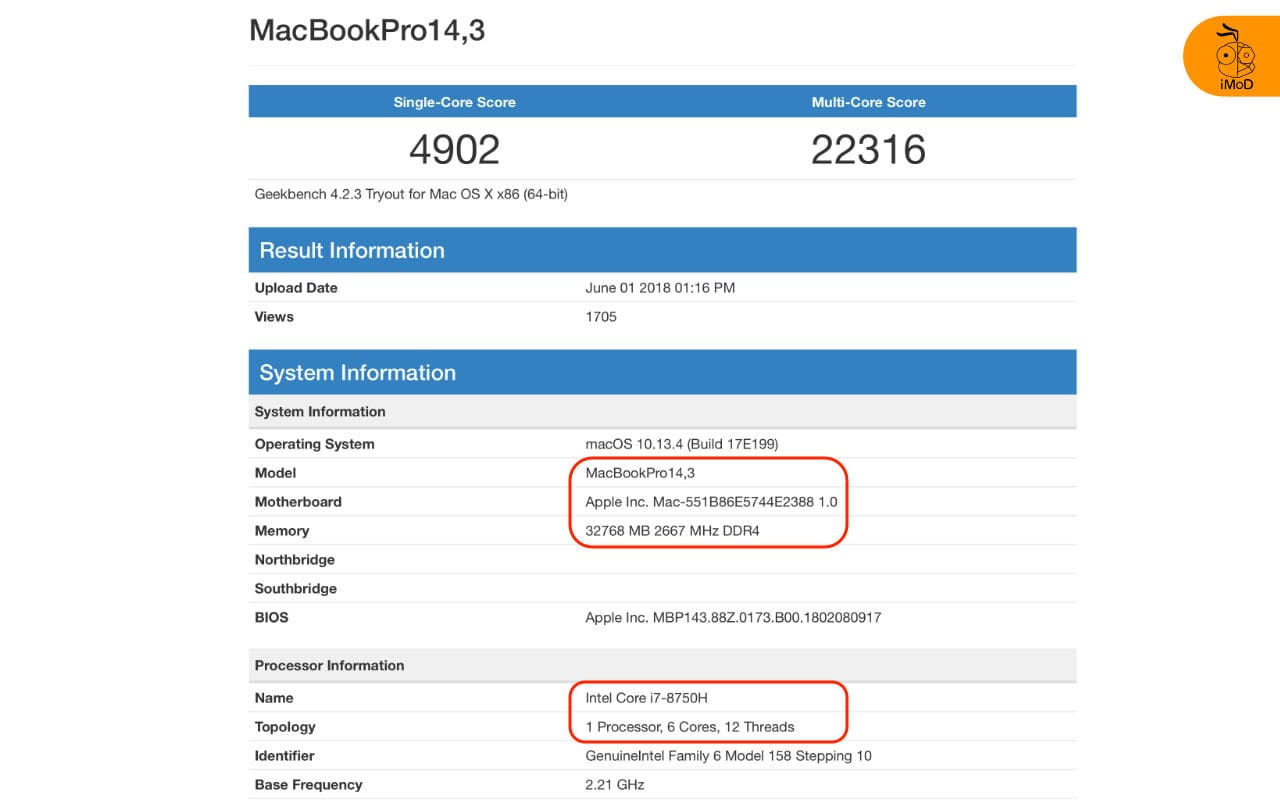The height and width of the screenshot is (800, 1280).
Task: Select the Multi-Core Score header
Action: [x=868, y=101]
